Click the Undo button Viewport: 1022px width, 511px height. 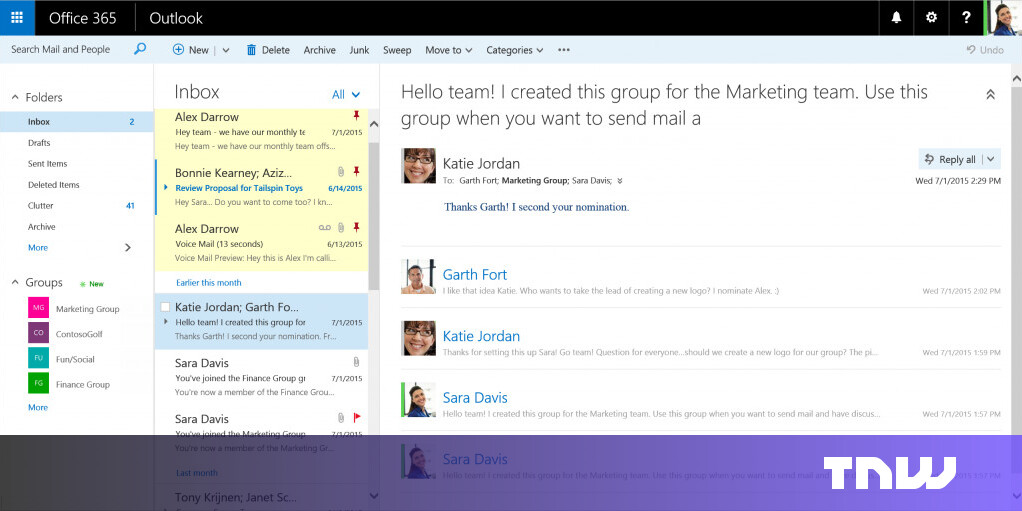click(x=985, y=50)
